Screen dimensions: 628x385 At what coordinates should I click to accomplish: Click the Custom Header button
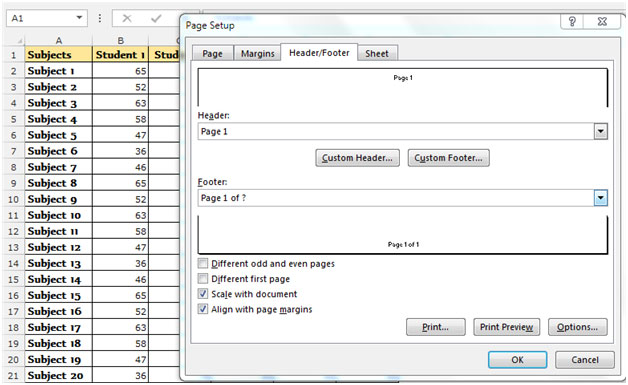coord(357,158)
